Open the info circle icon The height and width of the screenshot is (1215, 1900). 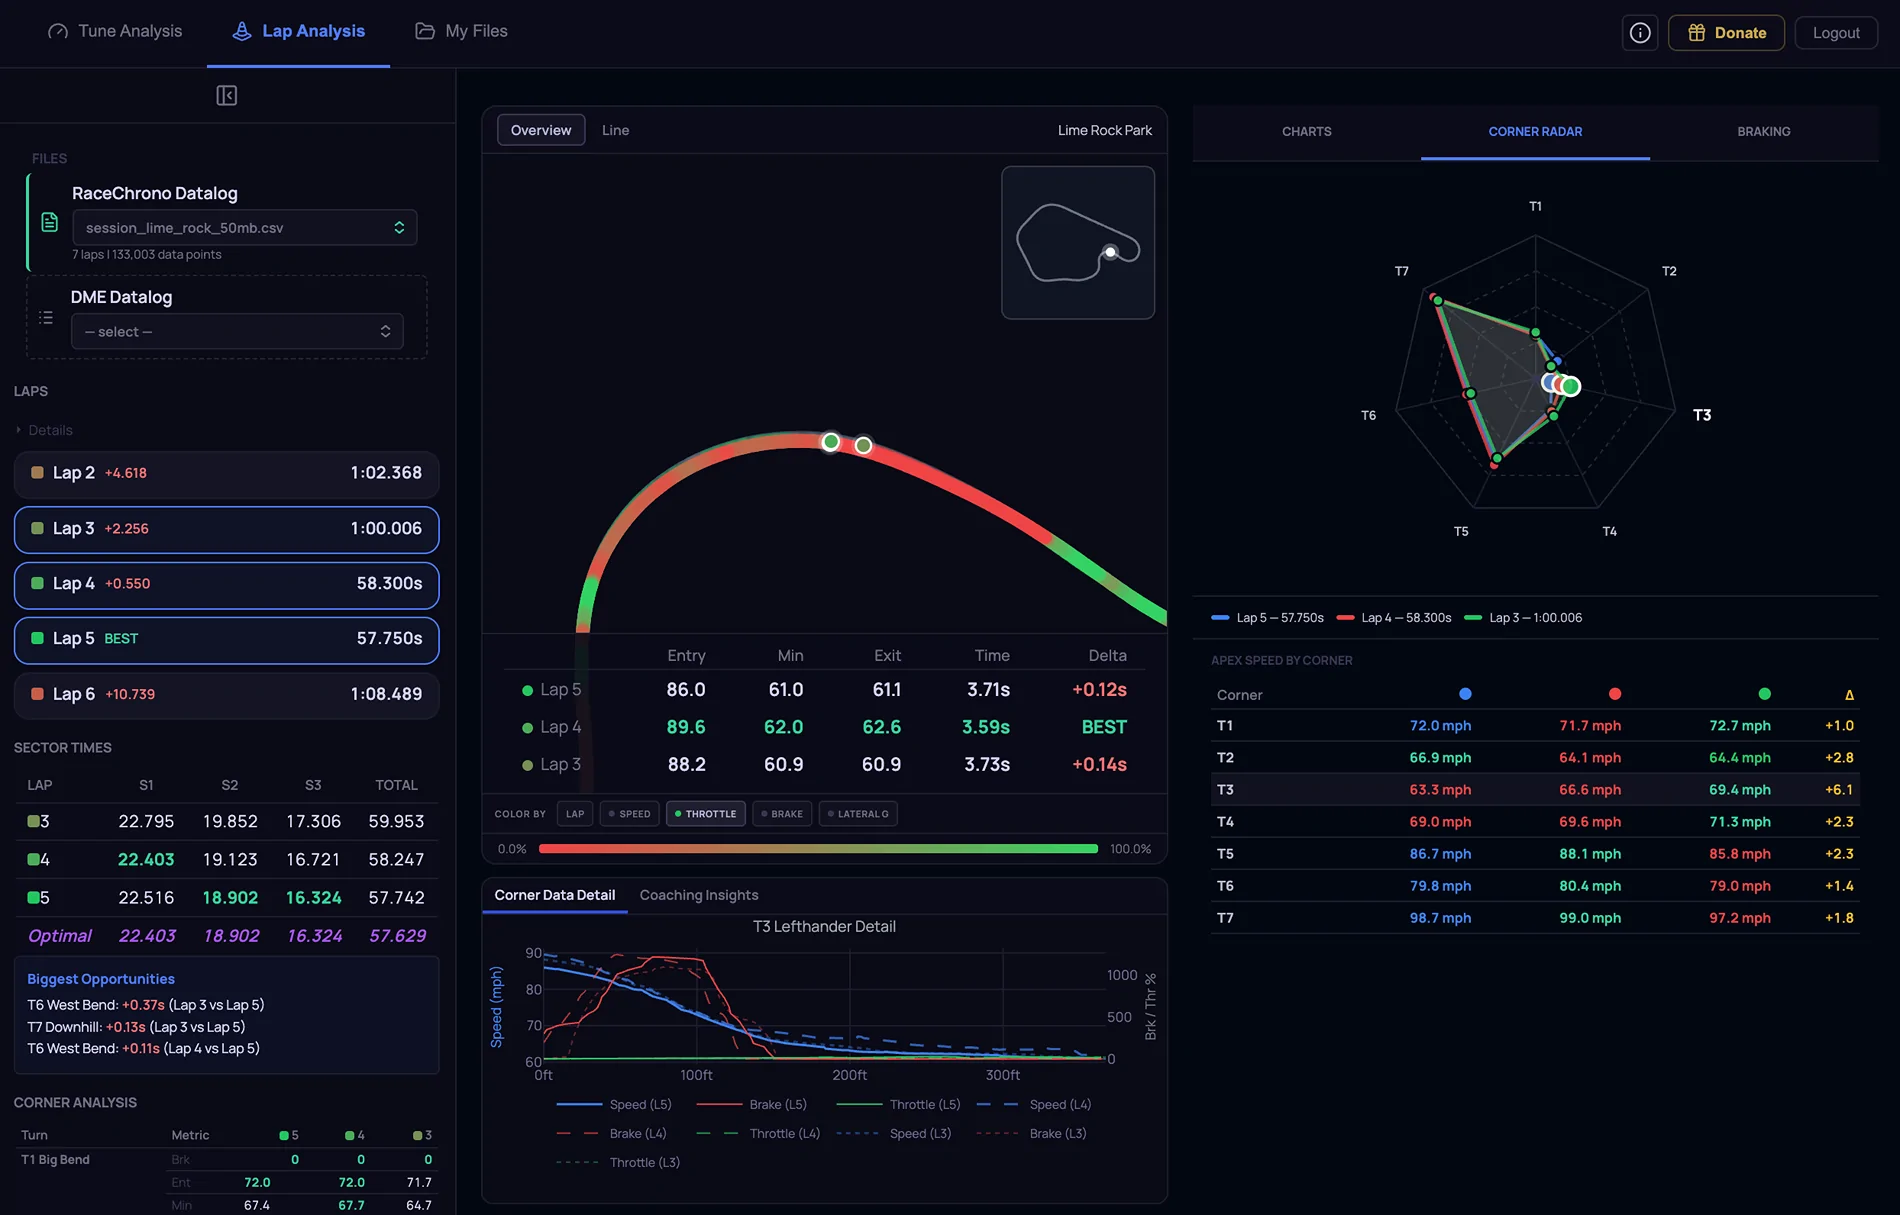pyautogui.click(x=1640, y=33)
